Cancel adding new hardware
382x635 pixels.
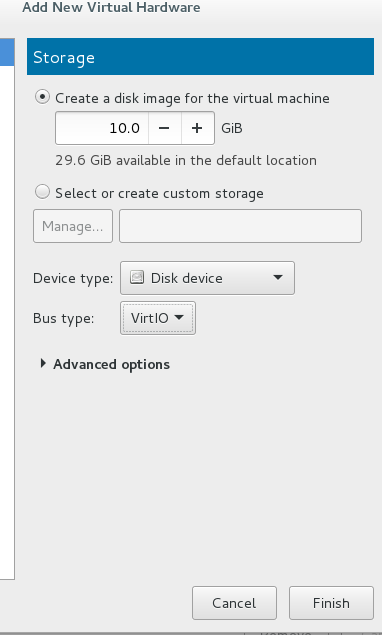[x=234, y=603]
